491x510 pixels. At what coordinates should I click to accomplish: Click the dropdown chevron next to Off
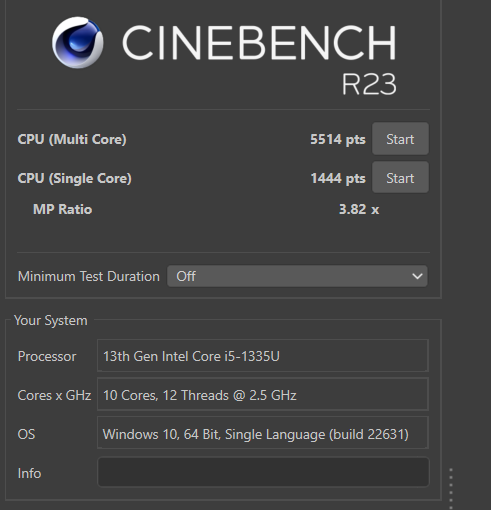point(417,276)
